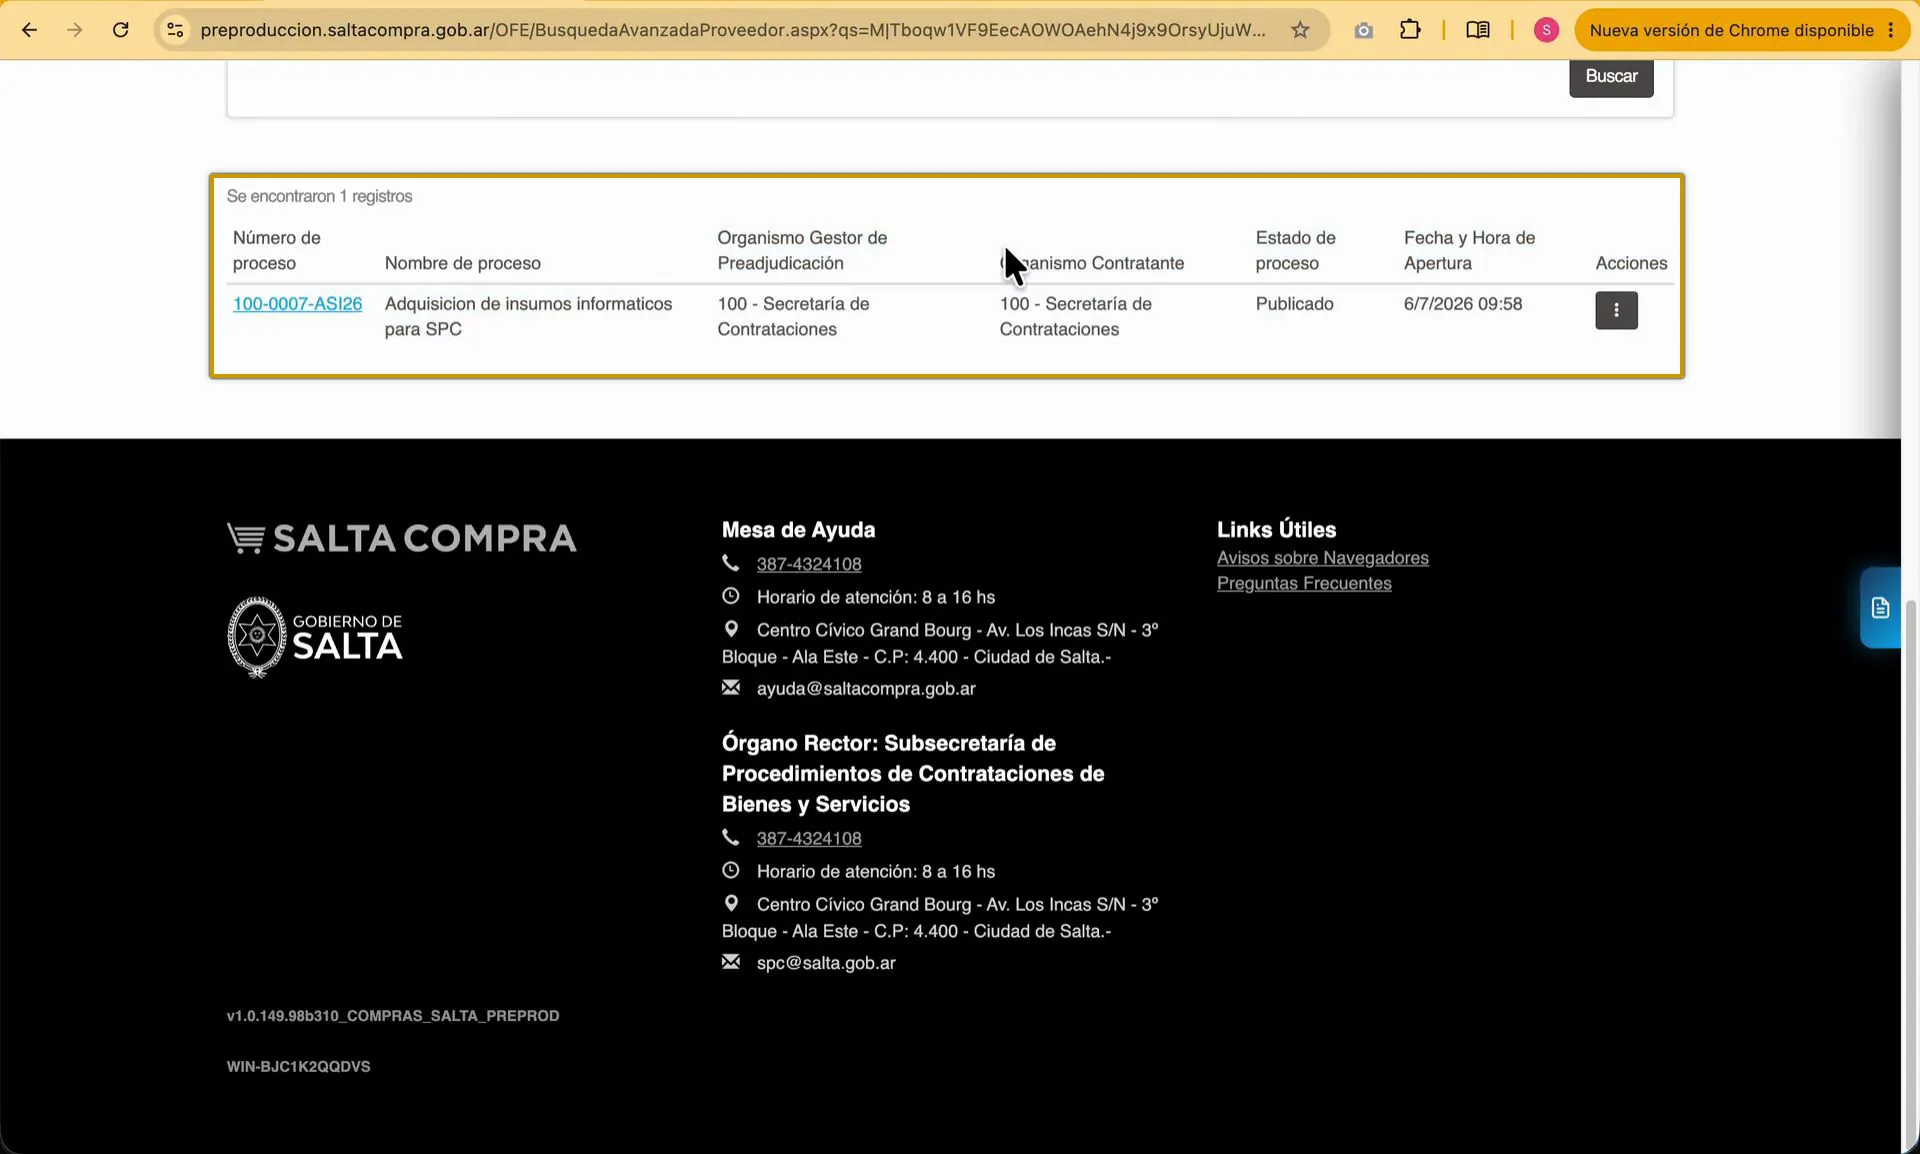Viewport: 1920px width, 1154px height.
Task: Click Estado de proceso column header
Action: pos(1296,250)
